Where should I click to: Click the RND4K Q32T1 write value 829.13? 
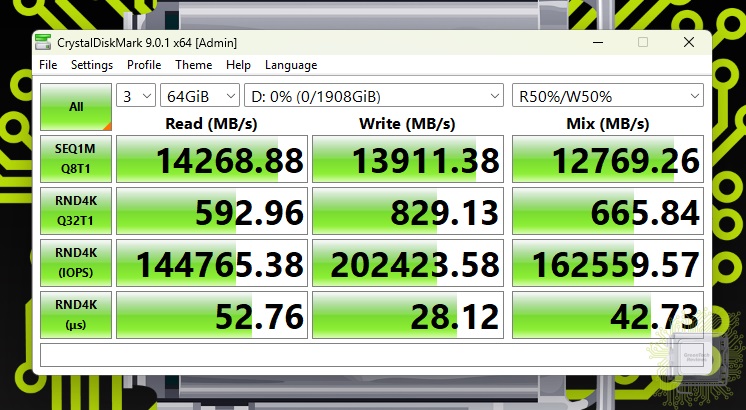(x=408, y=211)
